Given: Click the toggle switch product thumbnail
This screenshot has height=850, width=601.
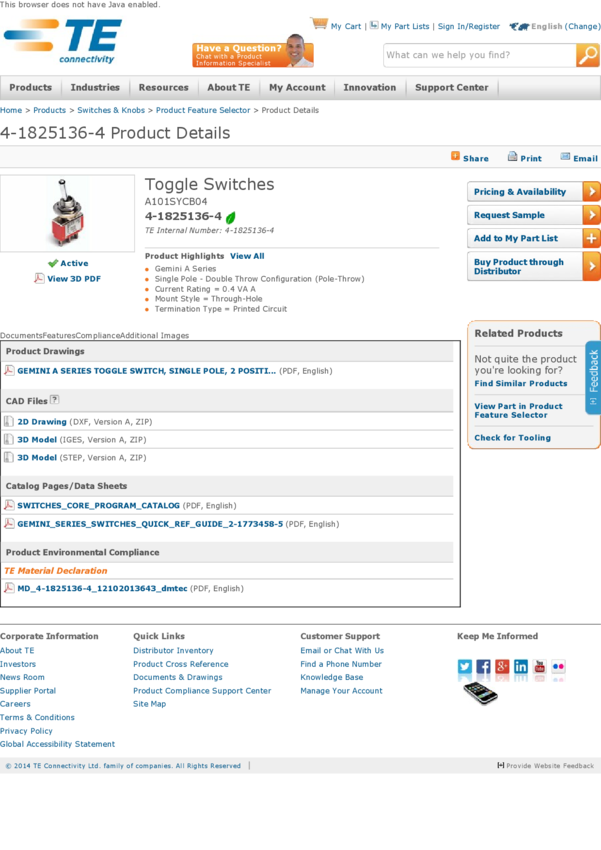Looking at the screenshot, I should (x=67, y=213).
